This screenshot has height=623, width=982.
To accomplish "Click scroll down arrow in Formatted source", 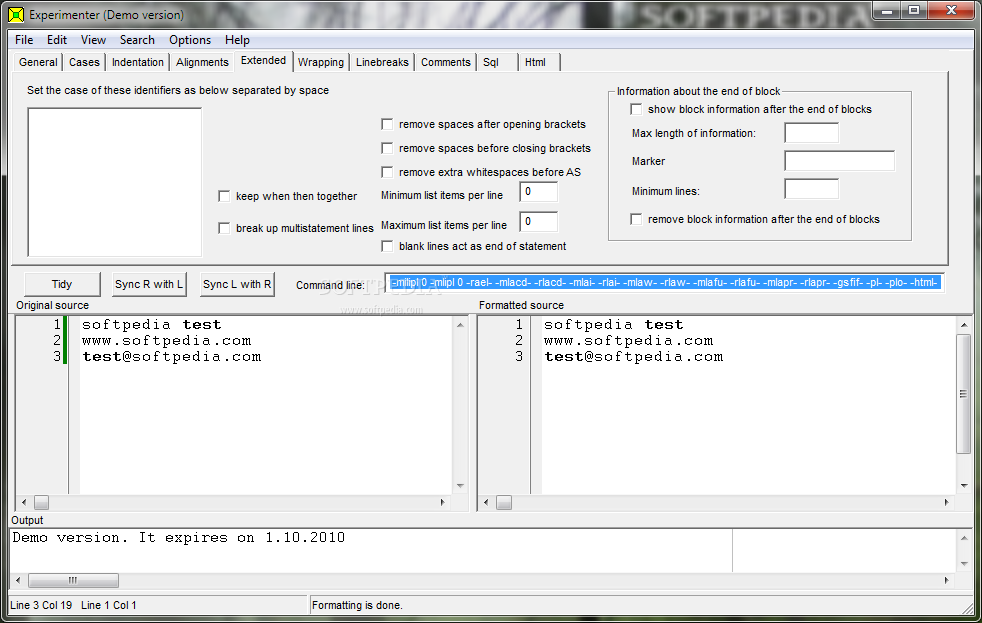I will click(x=964, y=486).
